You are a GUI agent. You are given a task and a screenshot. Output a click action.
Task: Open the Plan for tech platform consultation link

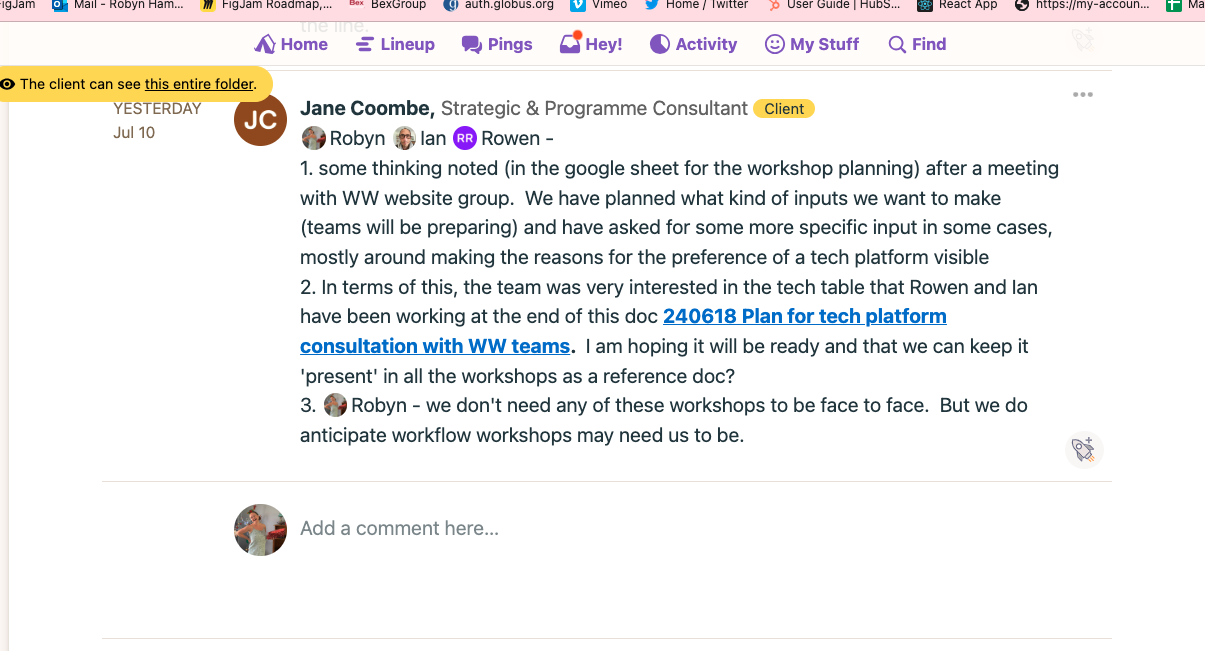point(804,317)
